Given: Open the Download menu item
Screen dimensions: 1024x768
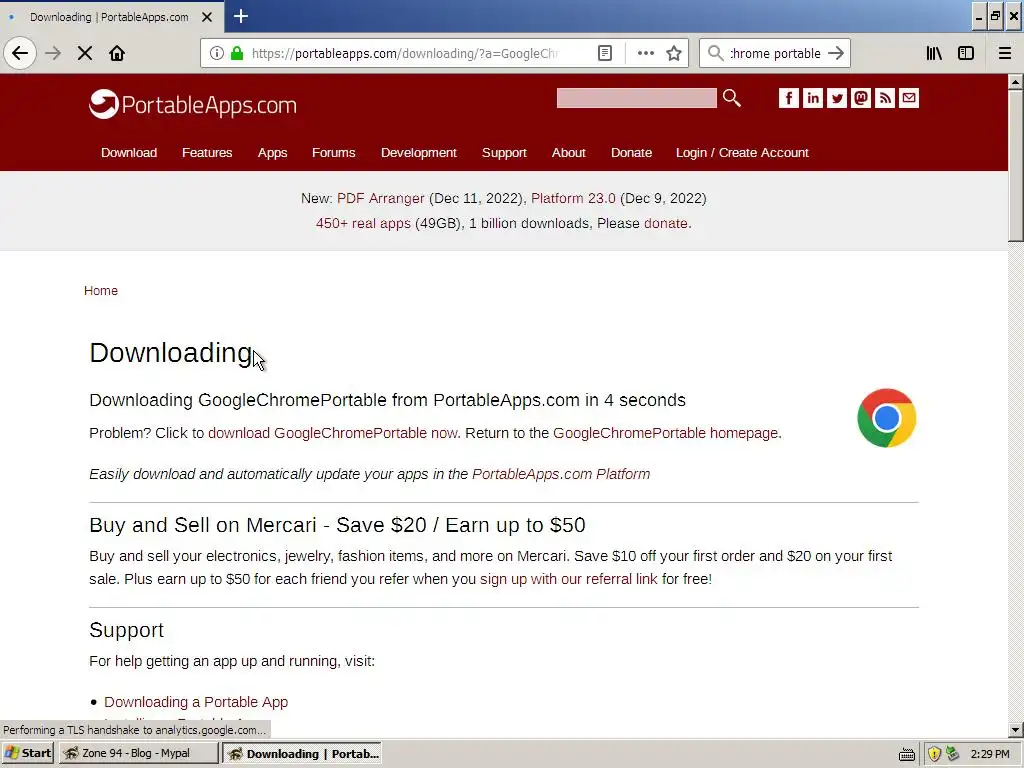Looking at the screenshot, I should click(129, 152).
